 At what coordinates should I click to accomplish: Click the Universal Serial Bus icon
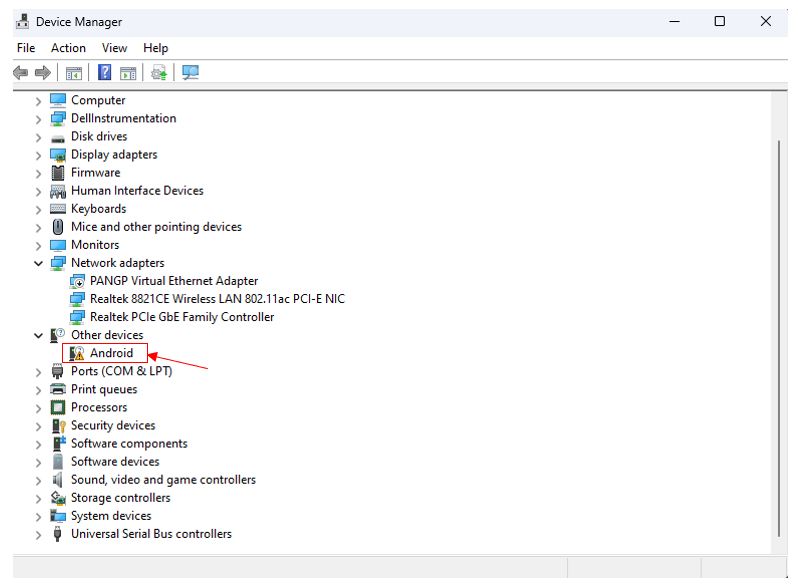pyautogui.click(x=58, y=534)
